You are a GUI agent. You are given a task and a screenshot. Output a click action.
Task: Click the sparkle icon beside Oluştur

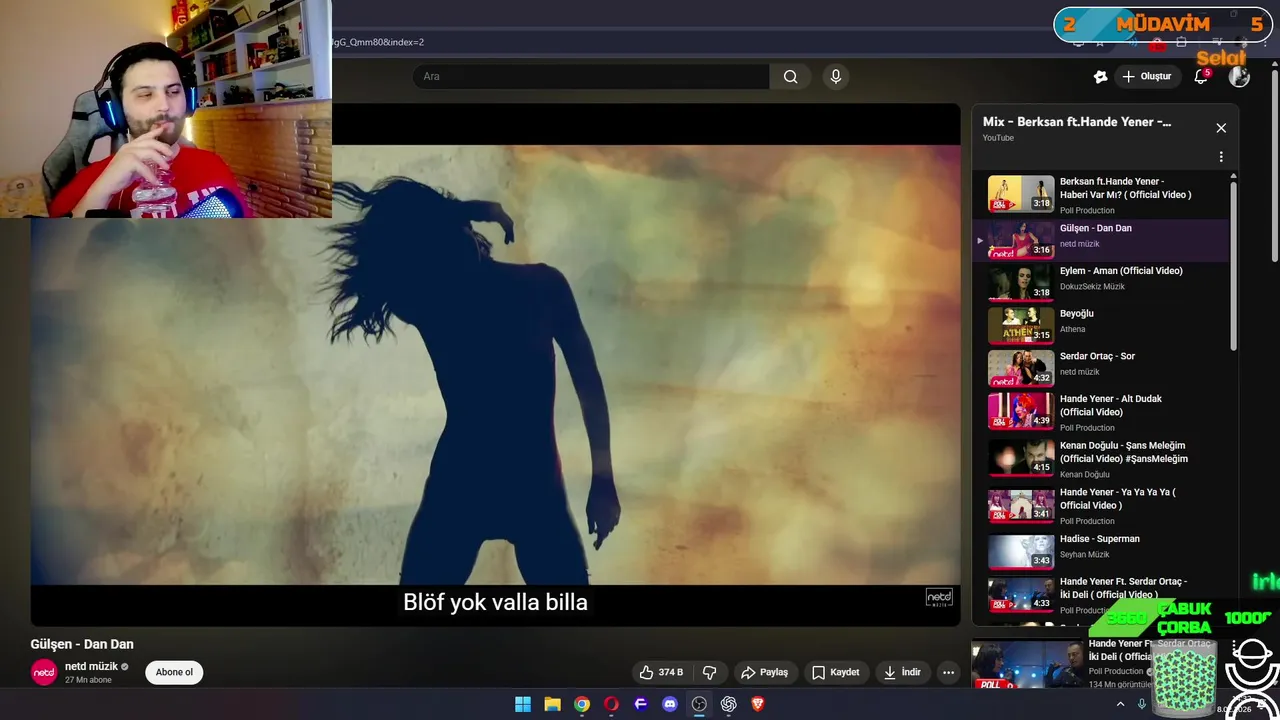click(1100, 76)
